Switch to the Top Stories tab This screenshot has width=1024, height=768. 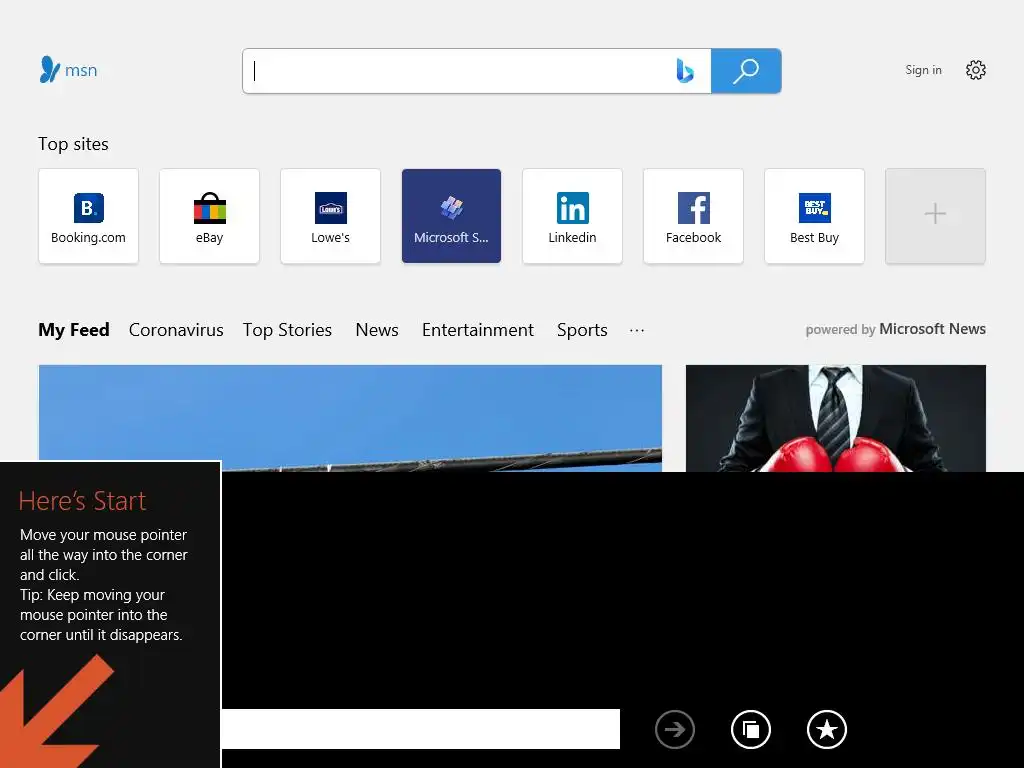point(287,330)
